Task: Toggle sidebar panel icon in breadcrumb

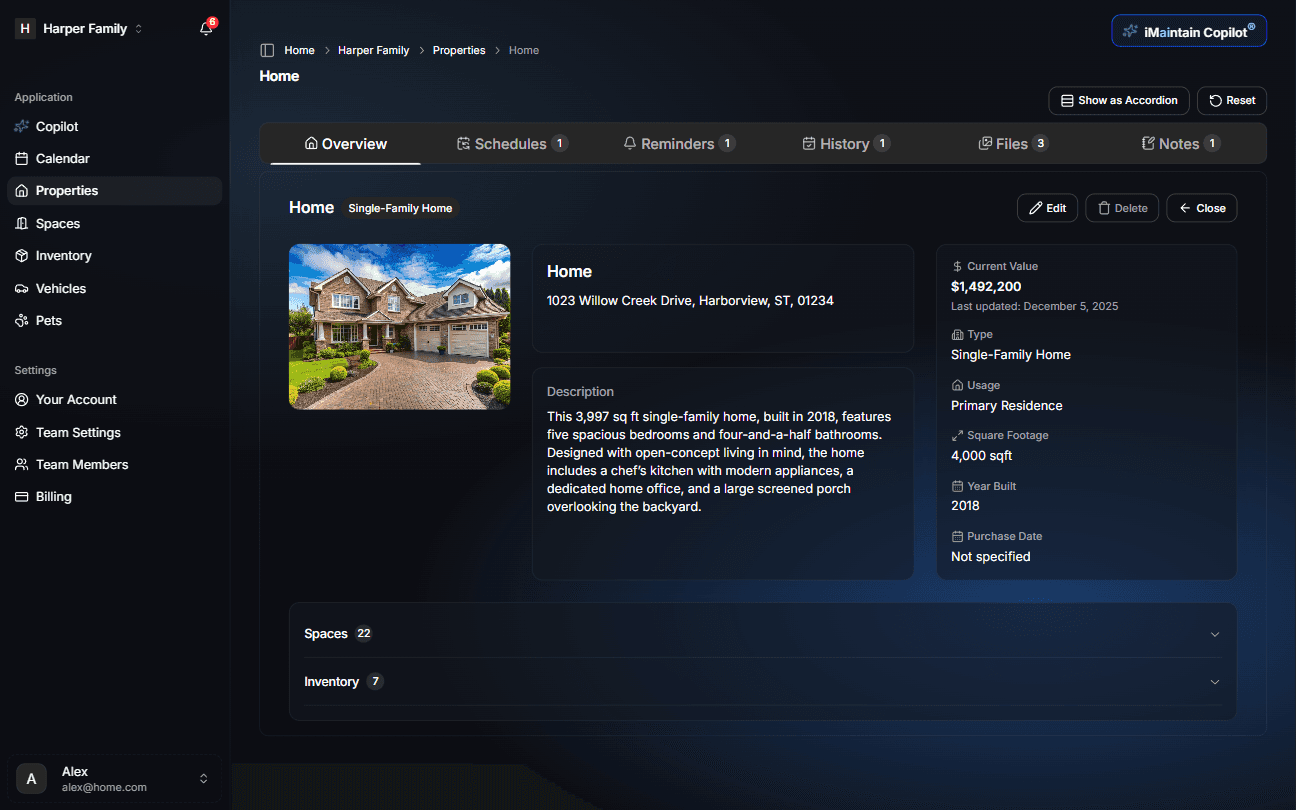Action: [267, 50]
